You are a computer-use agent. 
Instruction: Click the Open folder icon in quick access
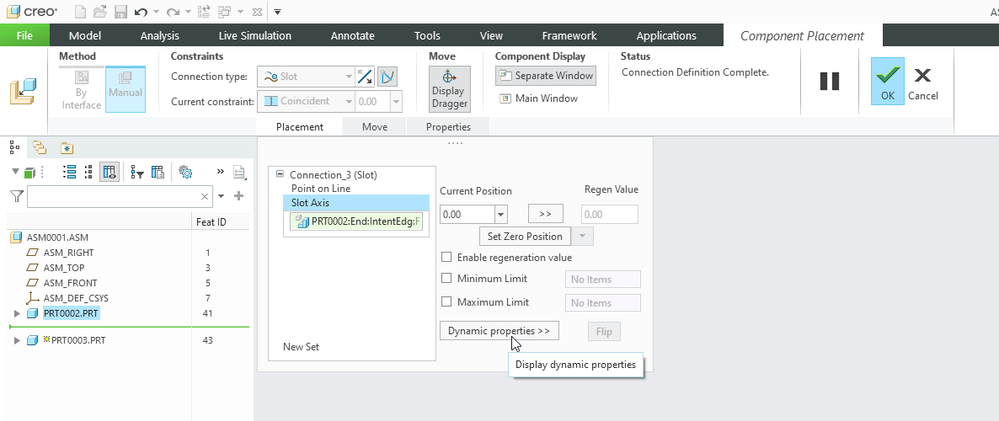click(100, 11)
